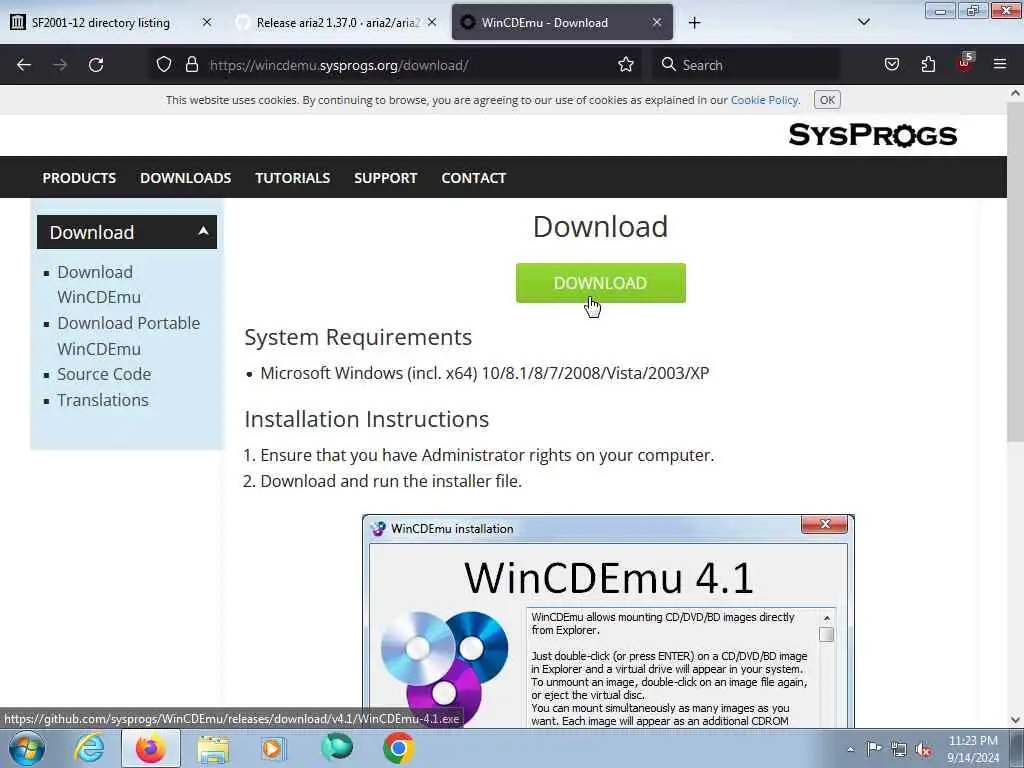Open the Action Center flag icon
The image size is (1024, 768).
coord(874,748)
